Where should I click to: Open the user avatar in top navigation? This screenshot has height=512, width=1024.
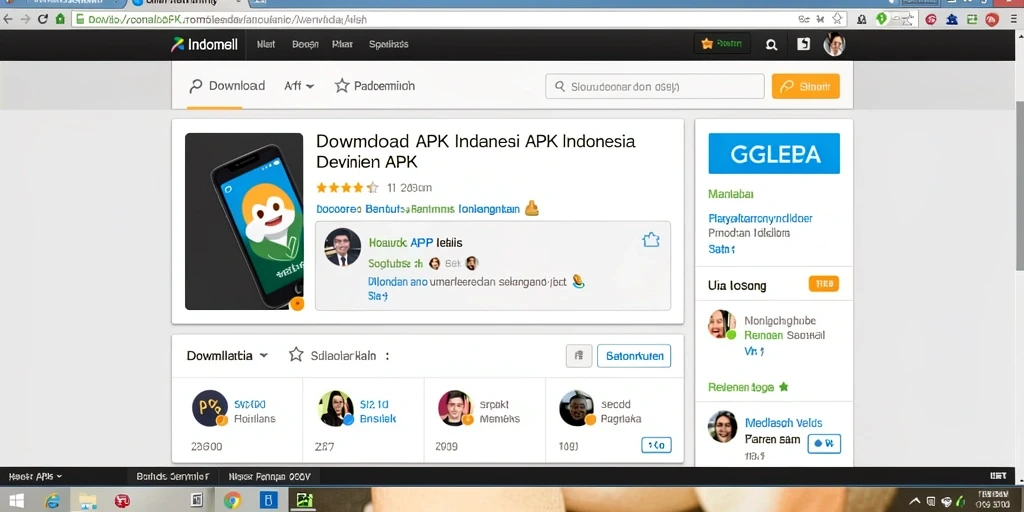click(834, 44)
